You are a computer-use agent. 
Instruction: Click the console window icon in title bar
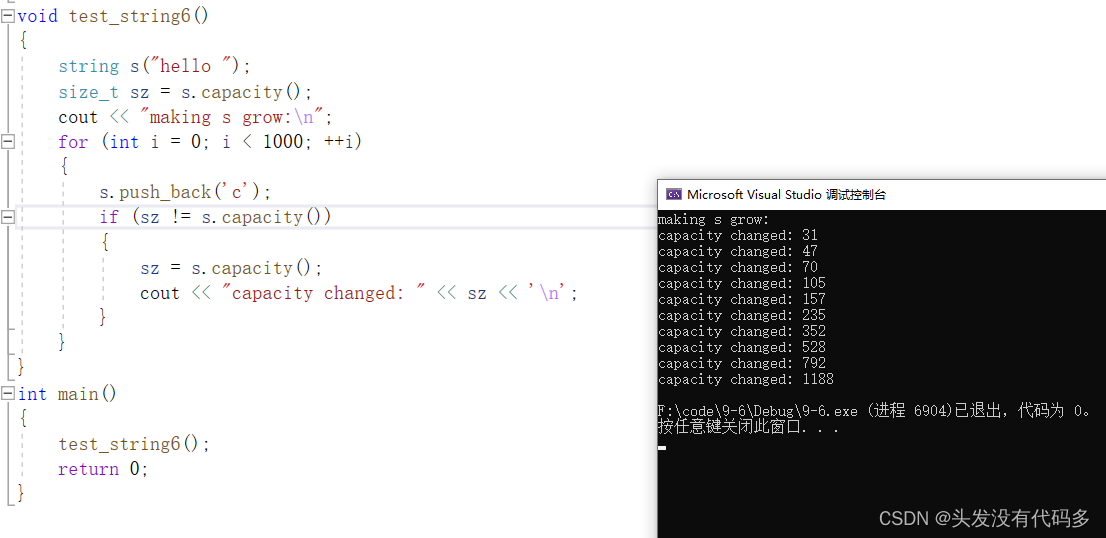[674, 195]
